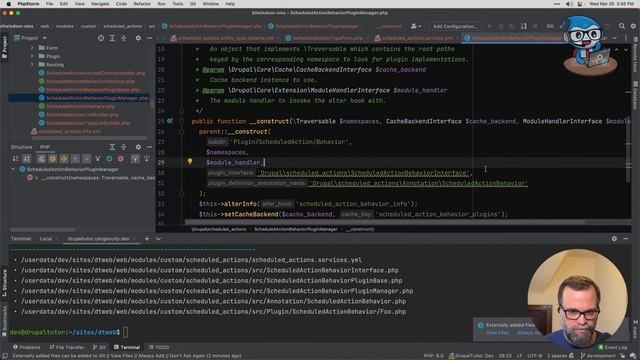This screenshot has height=360, width=640.
Task: Click the Apple menu logo
Action: tap(8, 4)
